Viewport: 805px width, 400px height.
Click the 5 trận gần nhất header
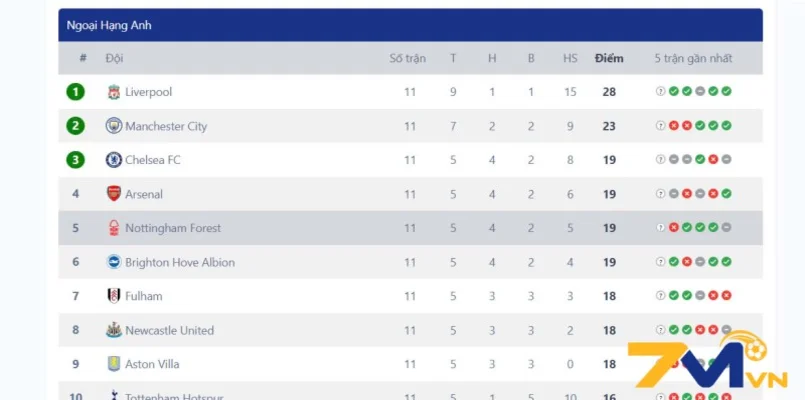(693, 58)
